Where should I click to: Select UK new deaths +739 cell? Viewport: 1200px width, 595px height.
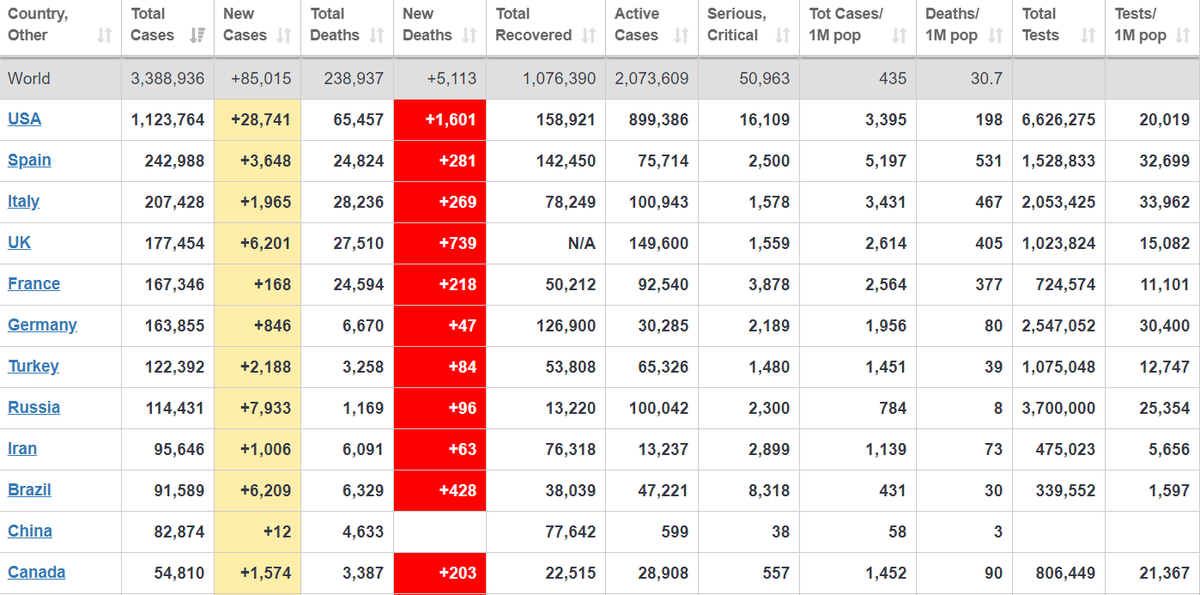pos(440,243)
